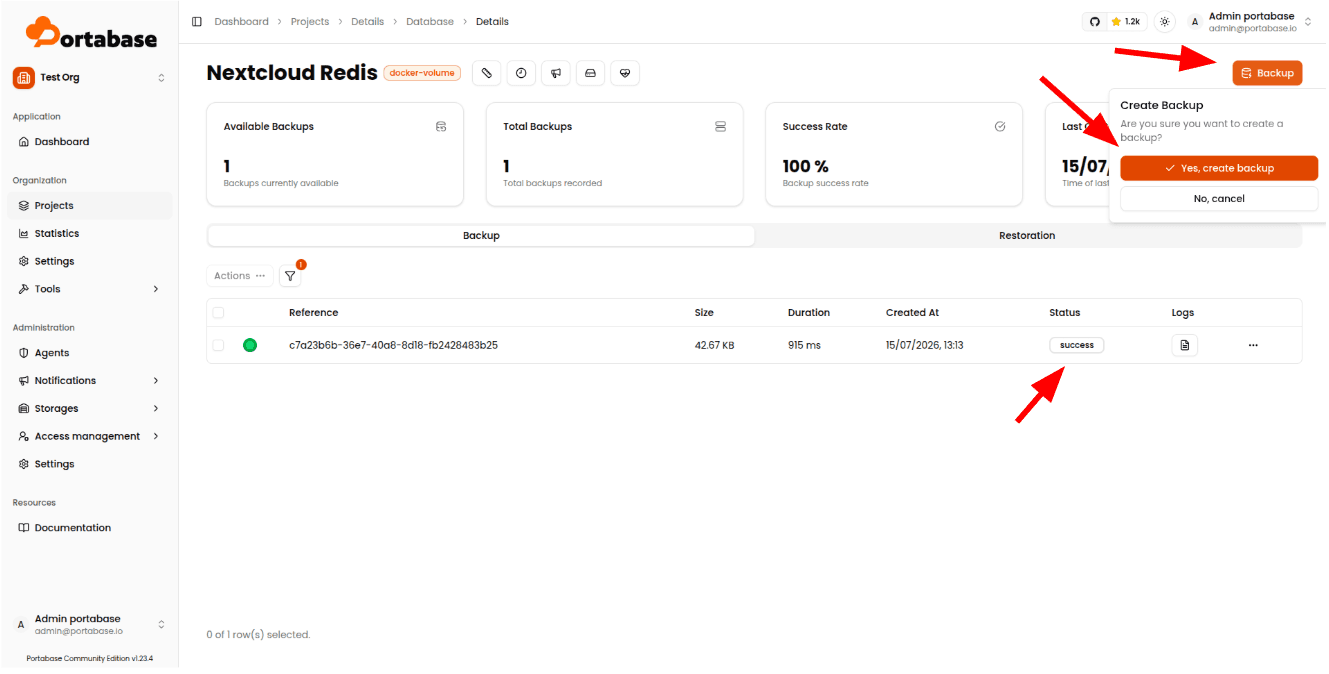The width and height of the screenshot is (1329, 674).
Task: Toggle the light/dark theme sun icon
Action: click(1165, 21)
